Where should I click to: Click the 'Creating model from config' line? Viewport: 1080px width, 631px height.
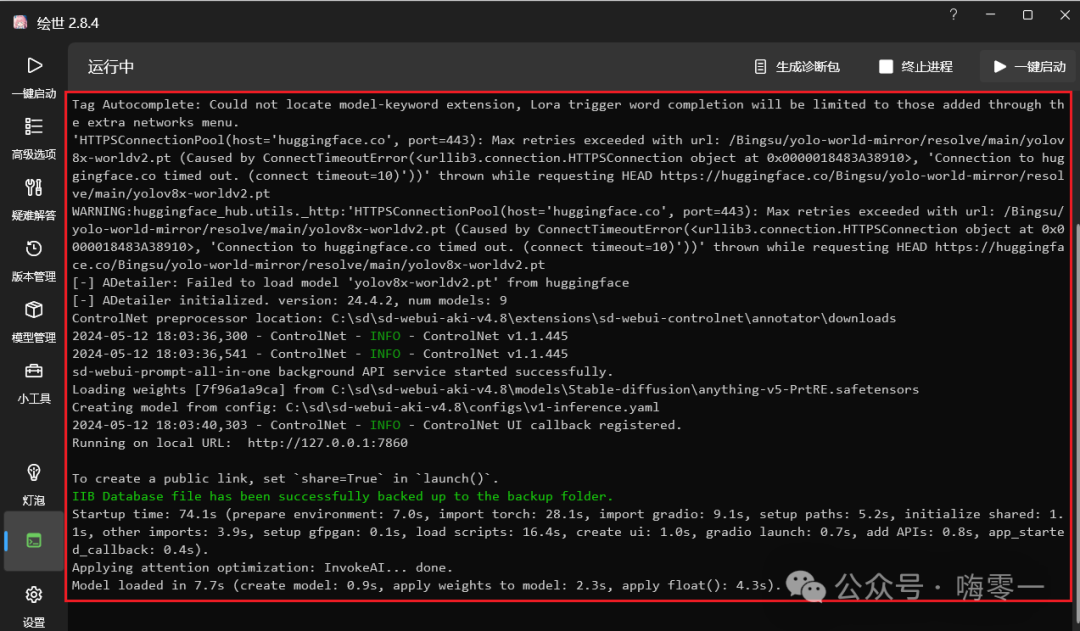366,407
